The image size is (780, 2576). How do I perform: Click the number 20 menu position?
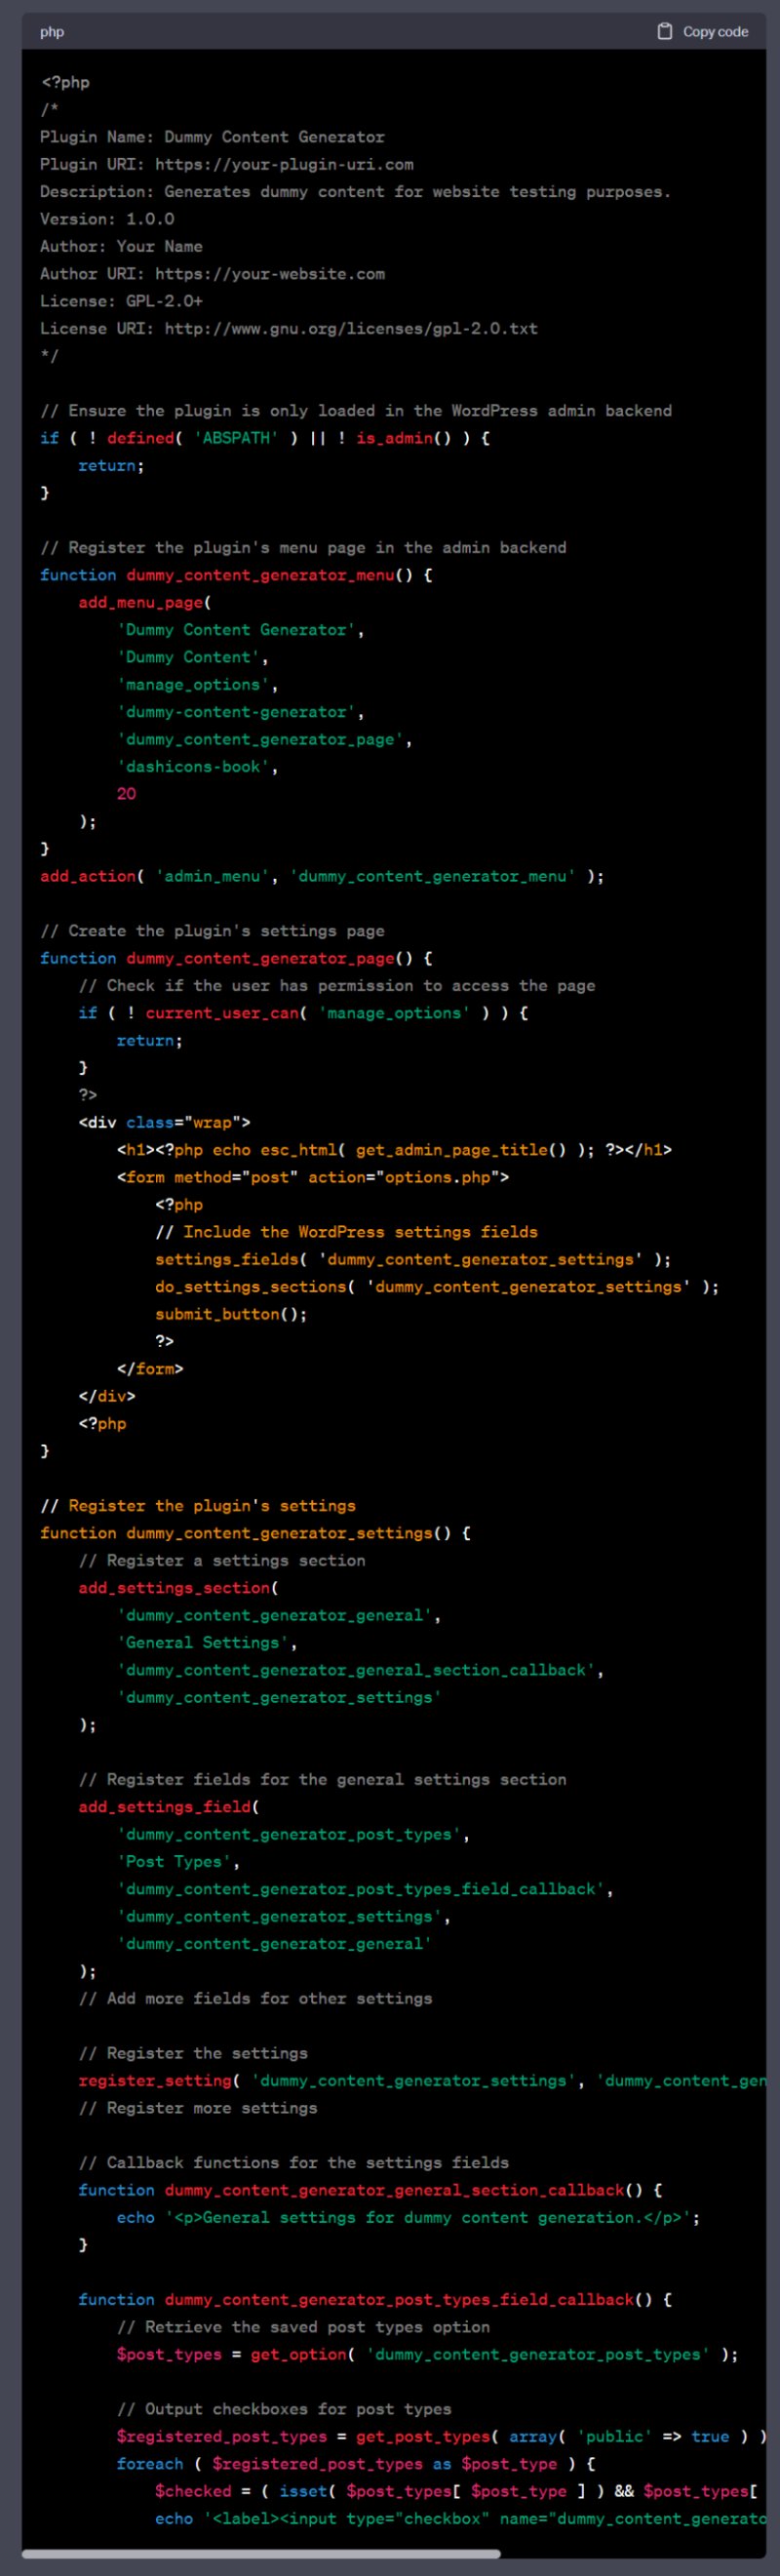[x=126, y=794]
